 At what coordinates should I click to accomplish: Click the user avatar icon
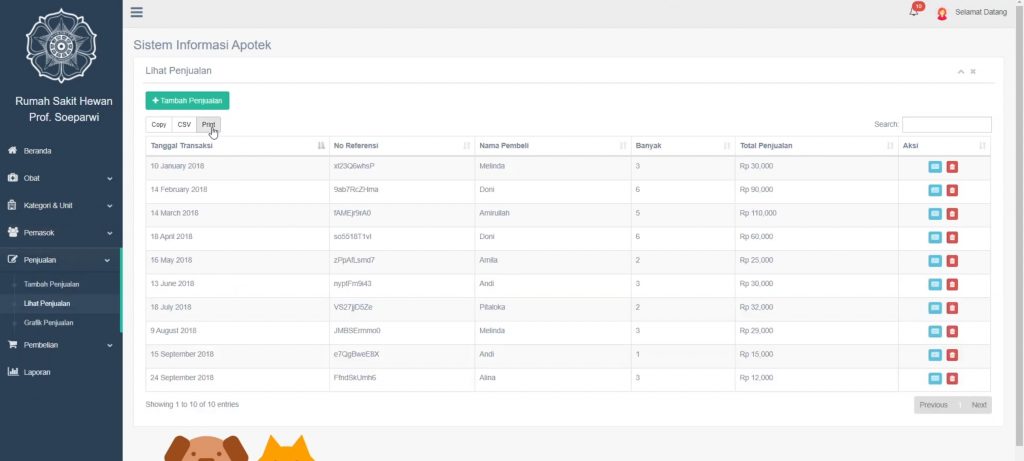click(x=941, y=13)
